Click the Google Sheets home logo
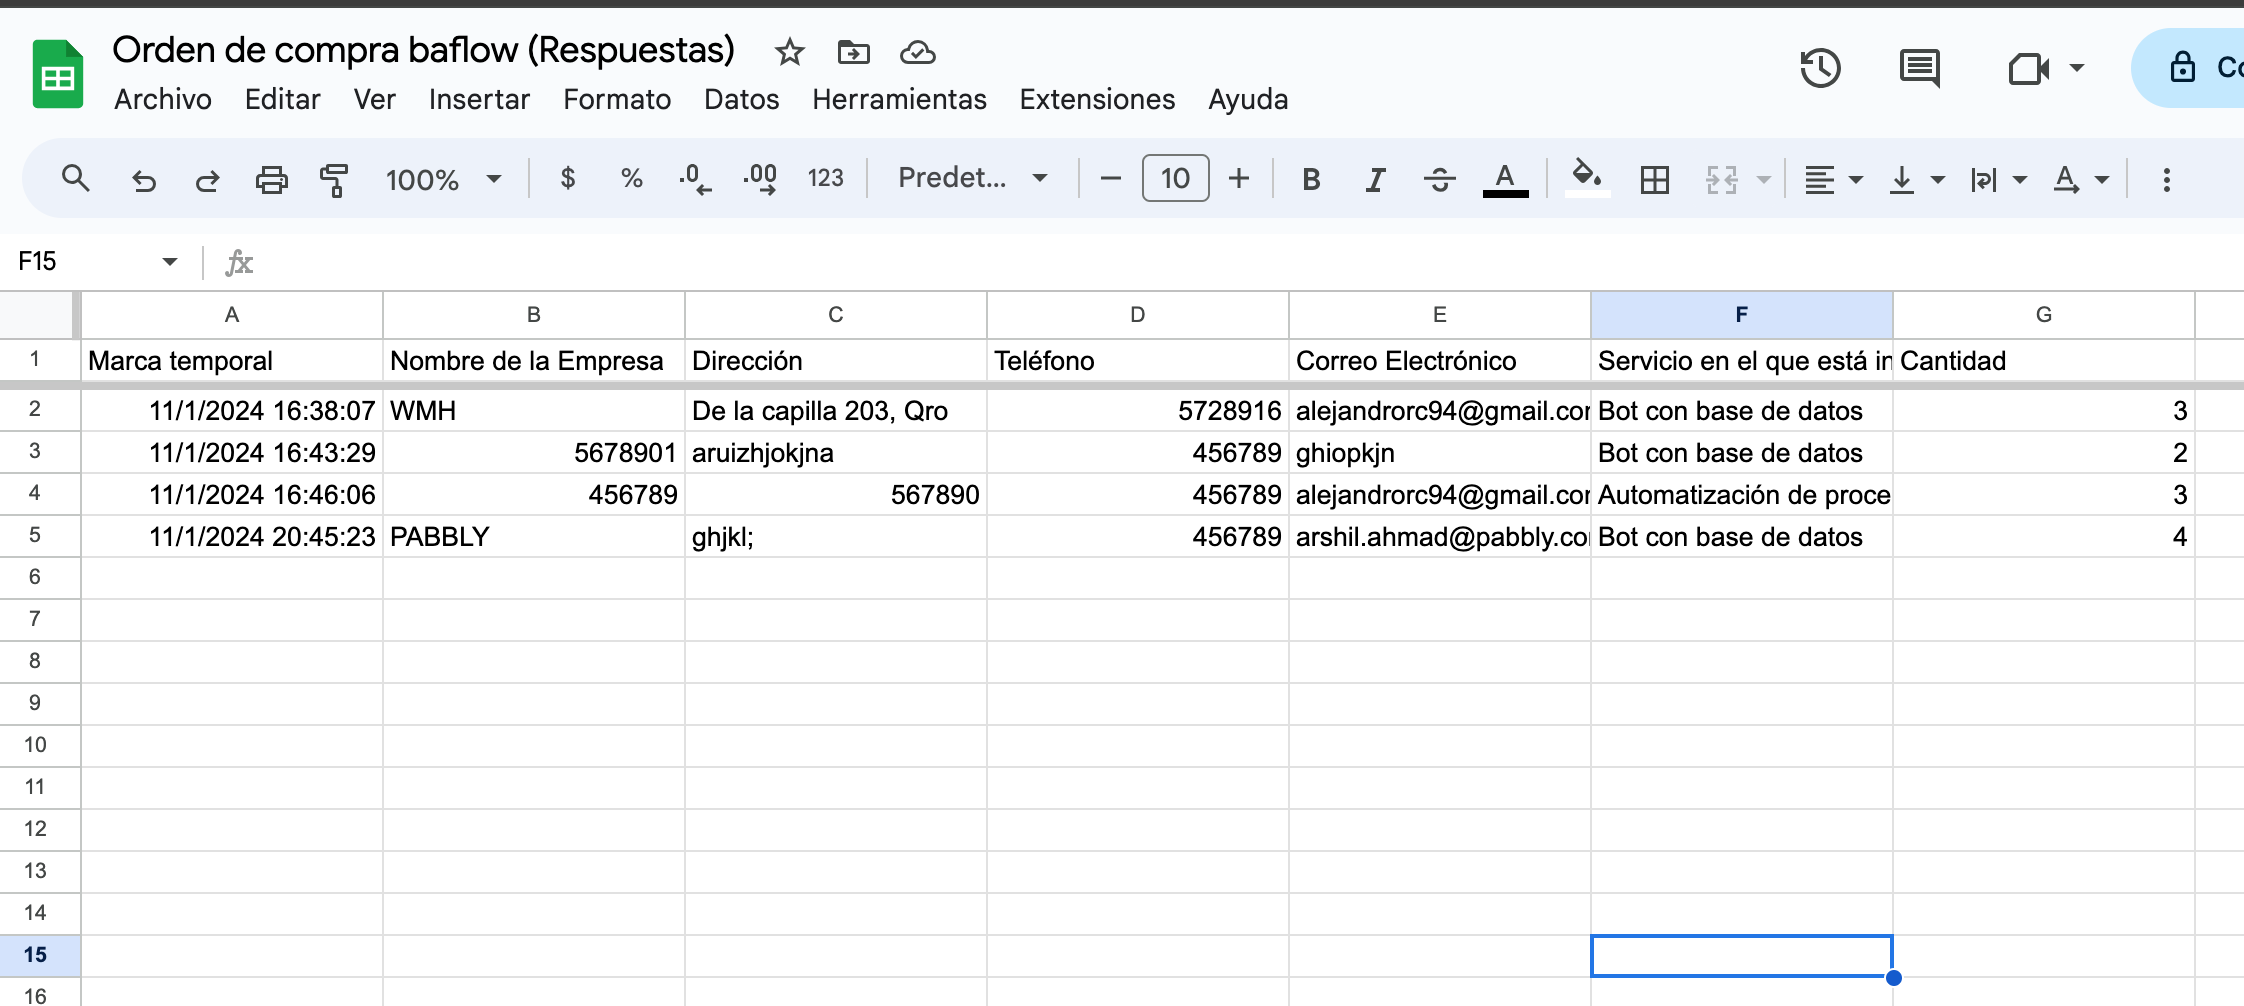This screenshot has height=1006, width=2244. click(58, 74)
